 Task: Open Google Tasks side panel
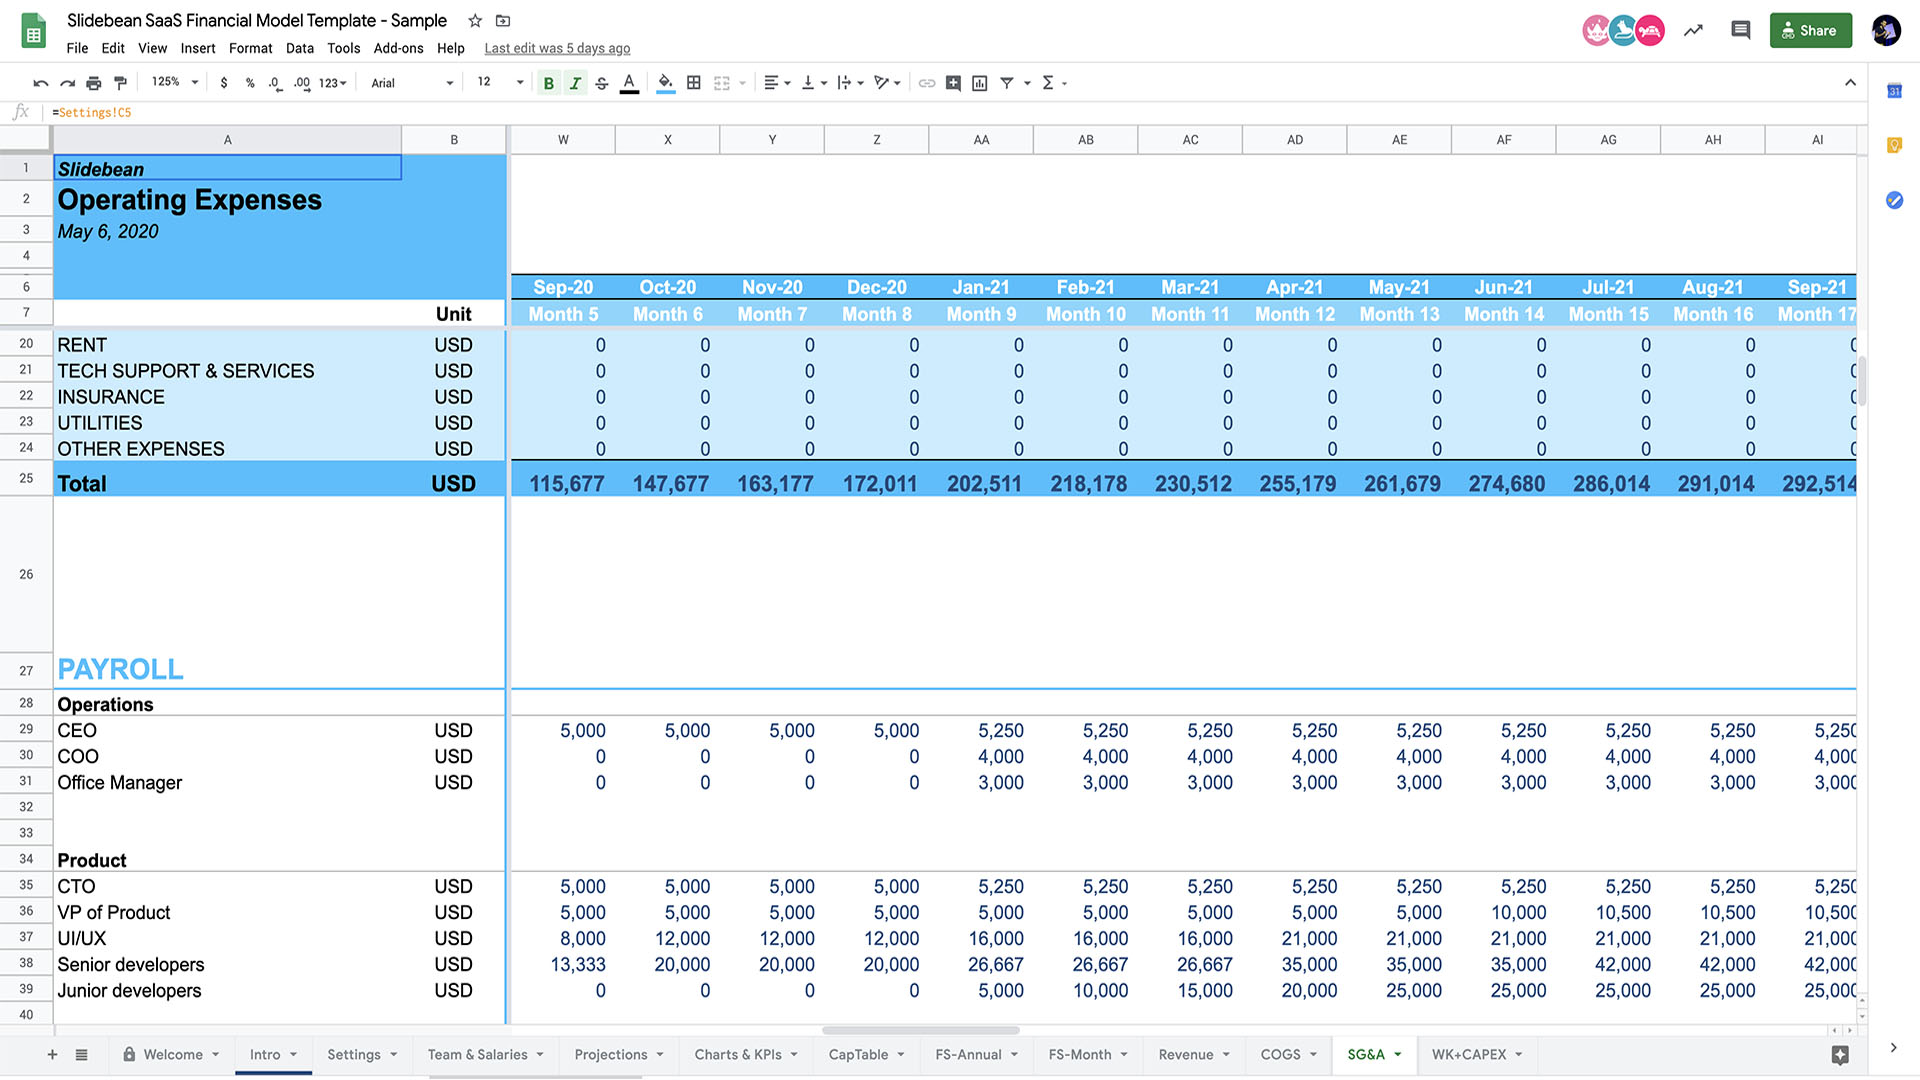coord(1893,199)
